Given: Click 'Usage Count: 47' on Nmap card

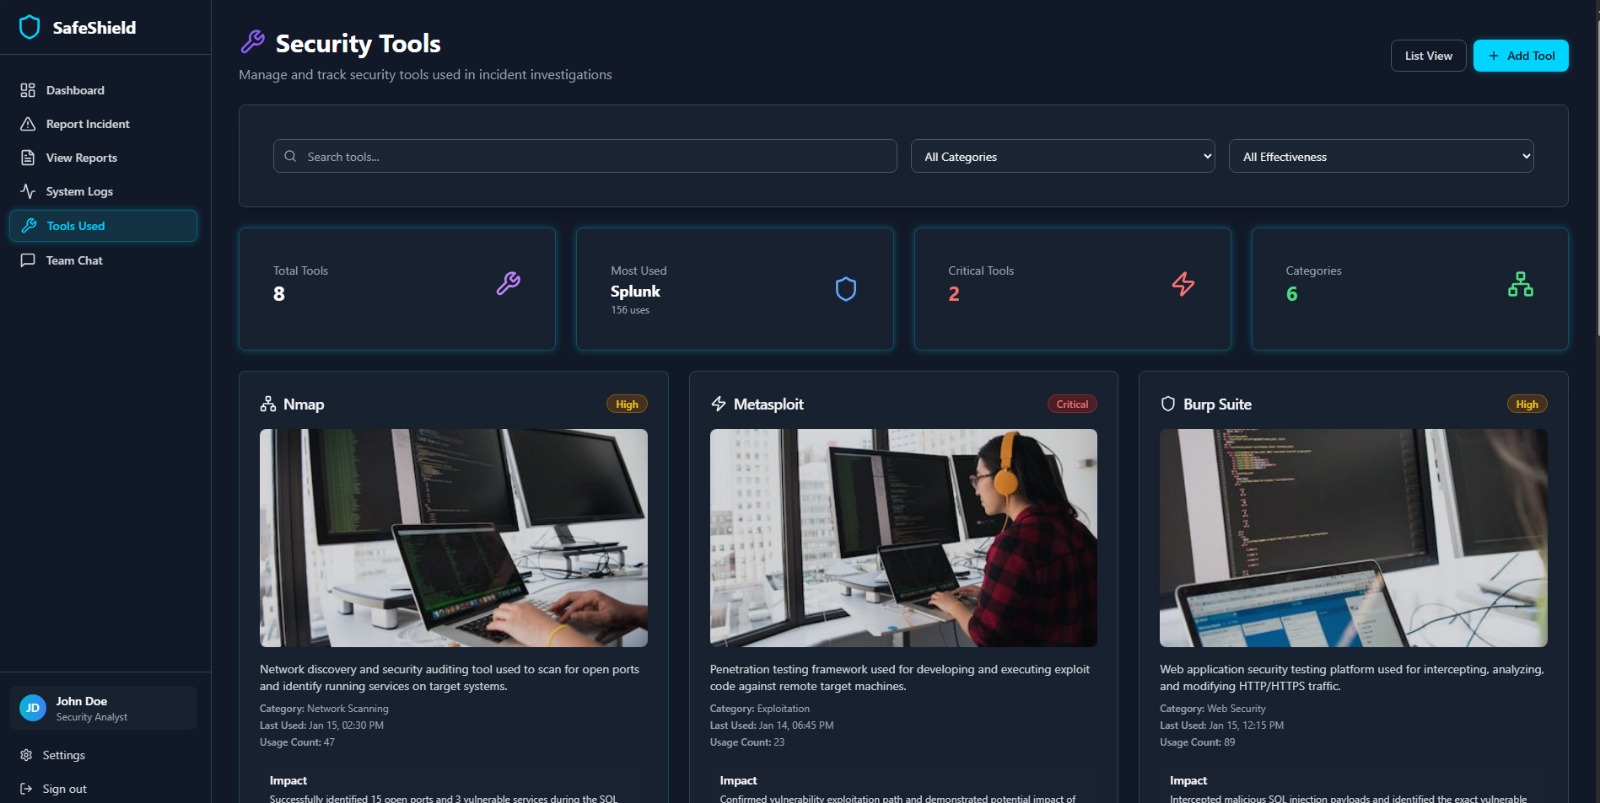Looking at the screenshot, I should point(297,742).
